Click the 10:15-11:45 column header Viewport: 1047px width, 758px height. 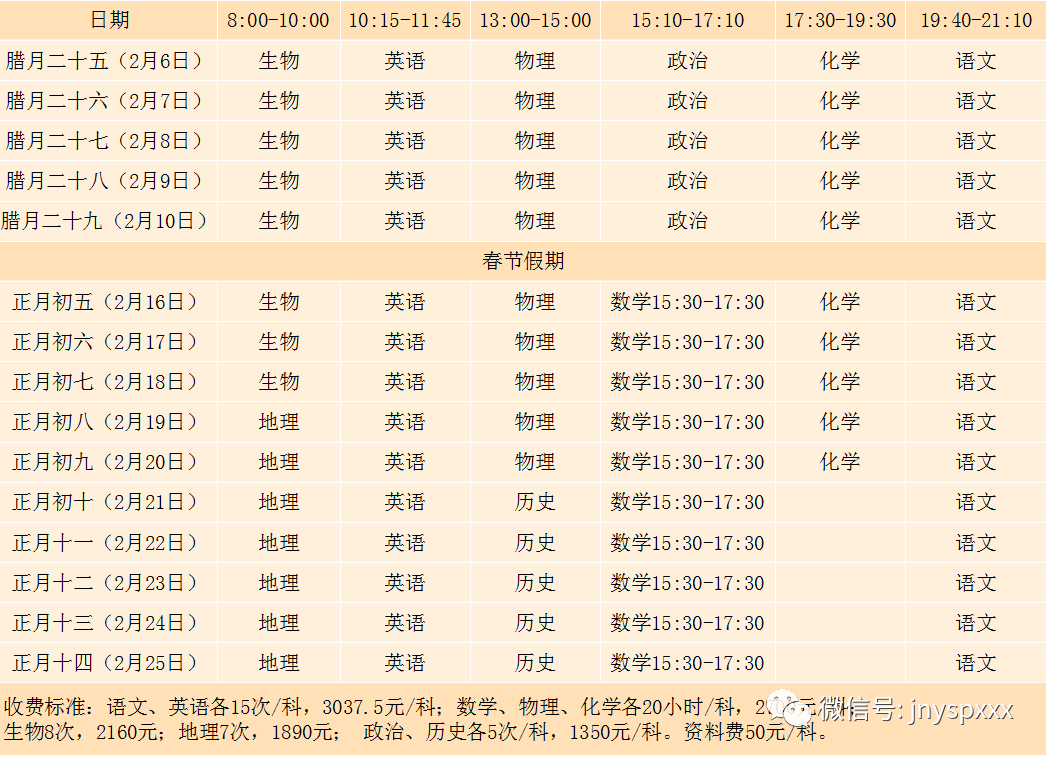click(x=405, y=20)
